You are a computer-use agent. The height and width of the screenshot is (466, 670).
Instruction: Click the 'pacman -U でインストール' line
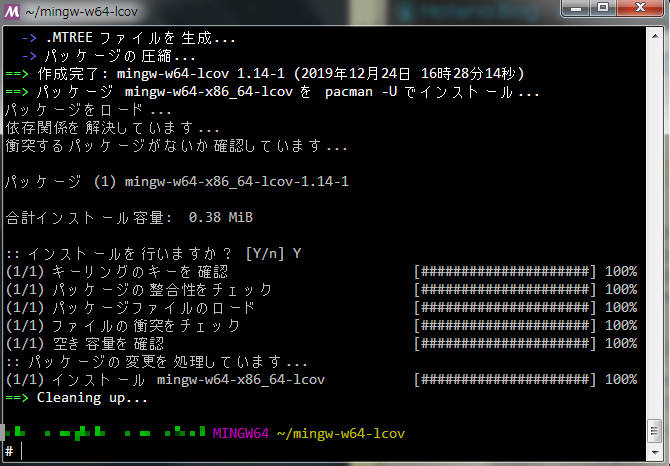[273, 92]
